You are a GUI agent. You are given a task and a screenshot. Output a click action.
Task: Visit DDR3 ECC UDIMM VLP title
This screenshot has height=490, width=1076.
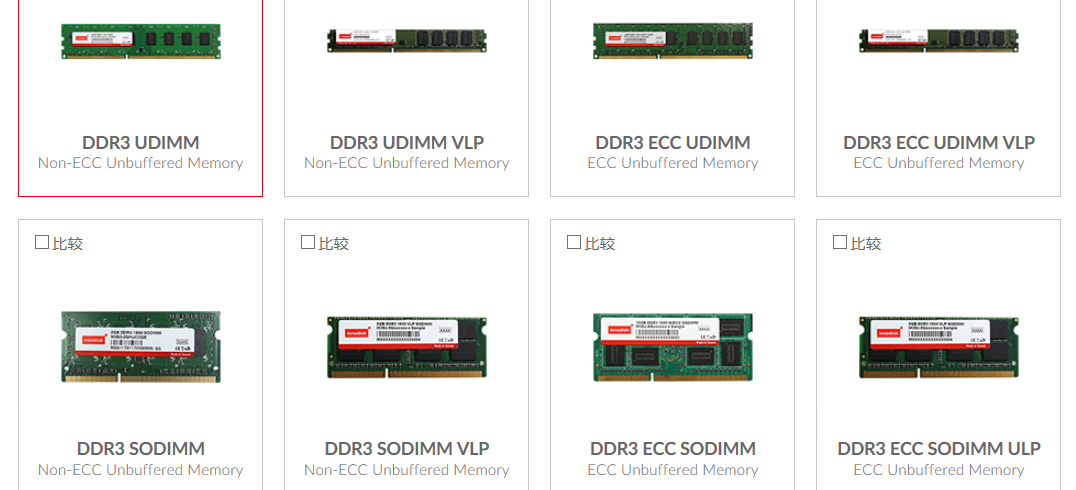[939, 143]
